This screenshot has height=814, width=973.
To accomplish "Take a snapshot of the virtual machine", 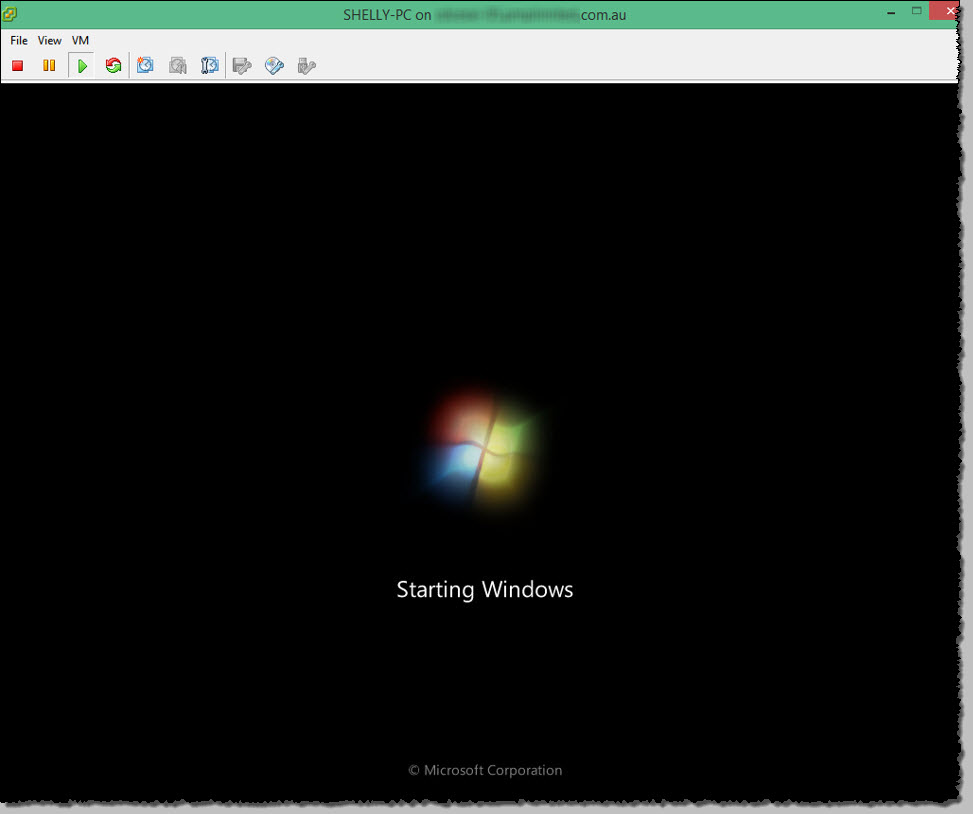I will pyautogui.click(x=145, y=65).
